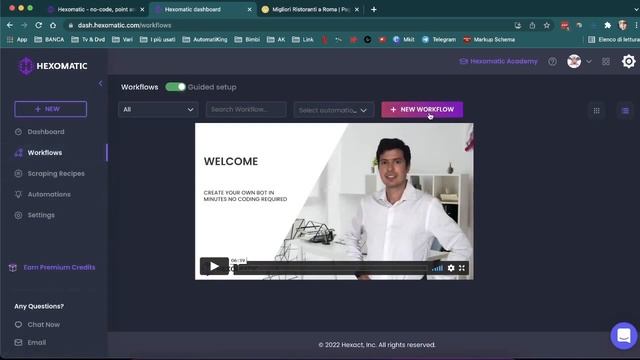
Task: Click the Earn Premium Credits gift icon
Action: pyautogui.click(x=13, y=268)
